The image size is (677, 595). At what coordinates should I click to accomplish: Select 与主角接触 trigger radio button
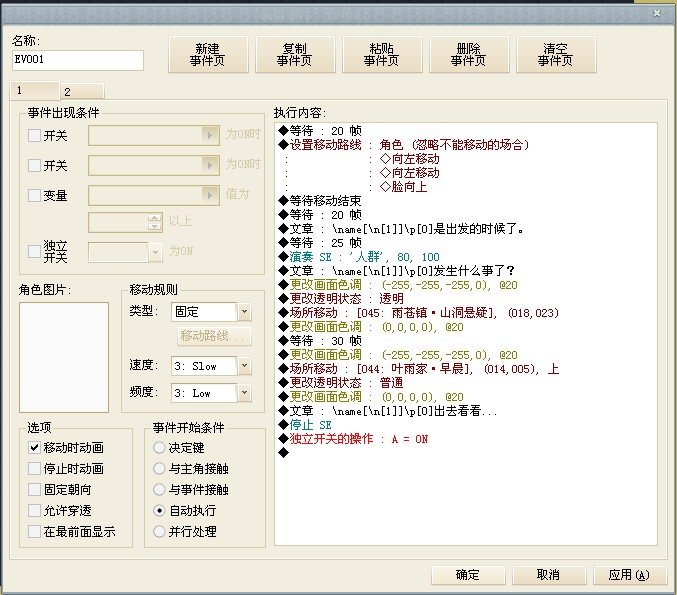point(159,468)
